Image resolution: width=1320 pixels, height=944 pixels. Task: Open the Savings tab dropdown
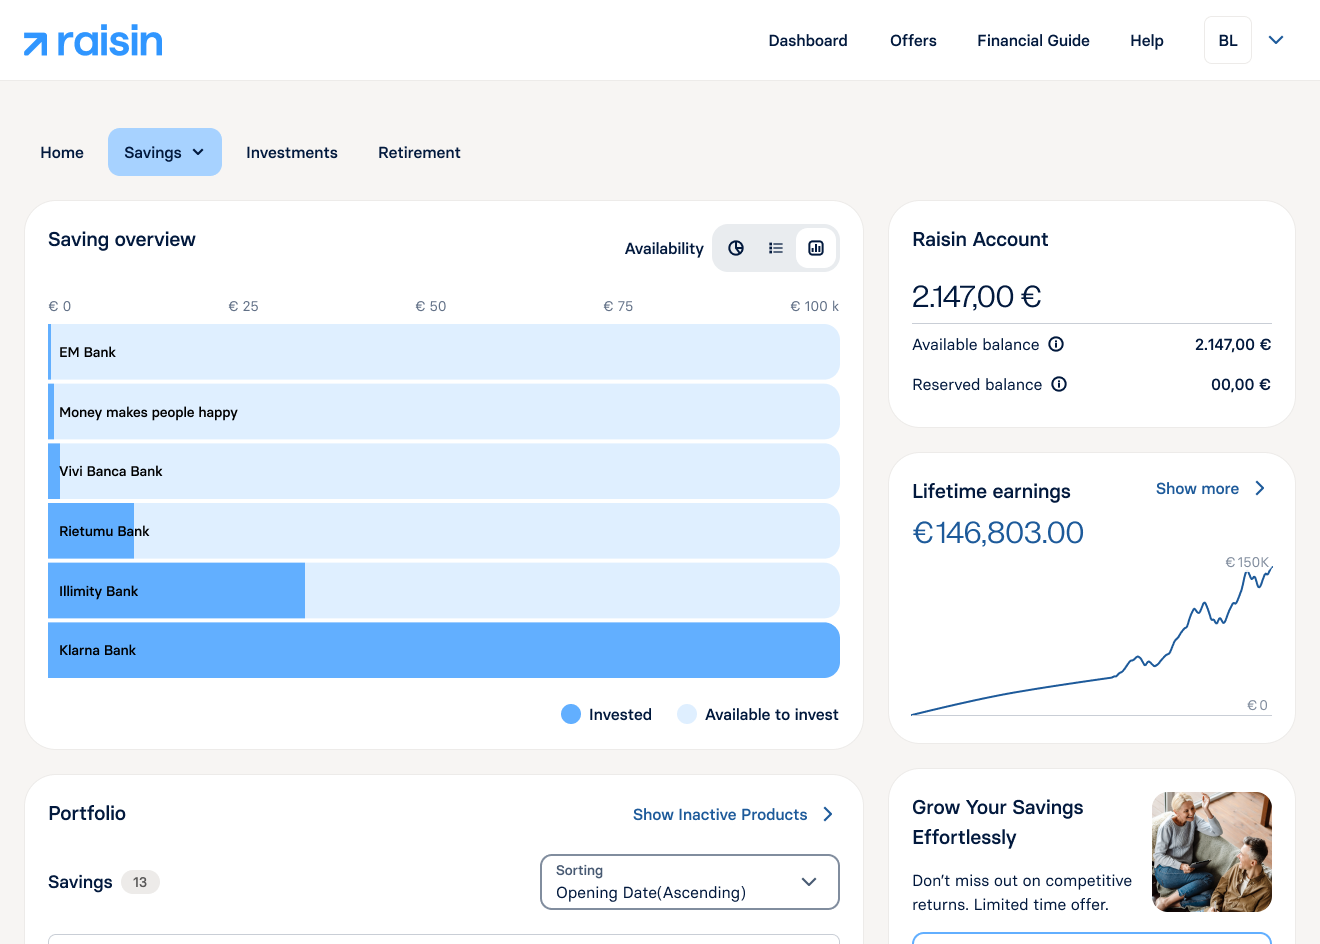[165, 152]
